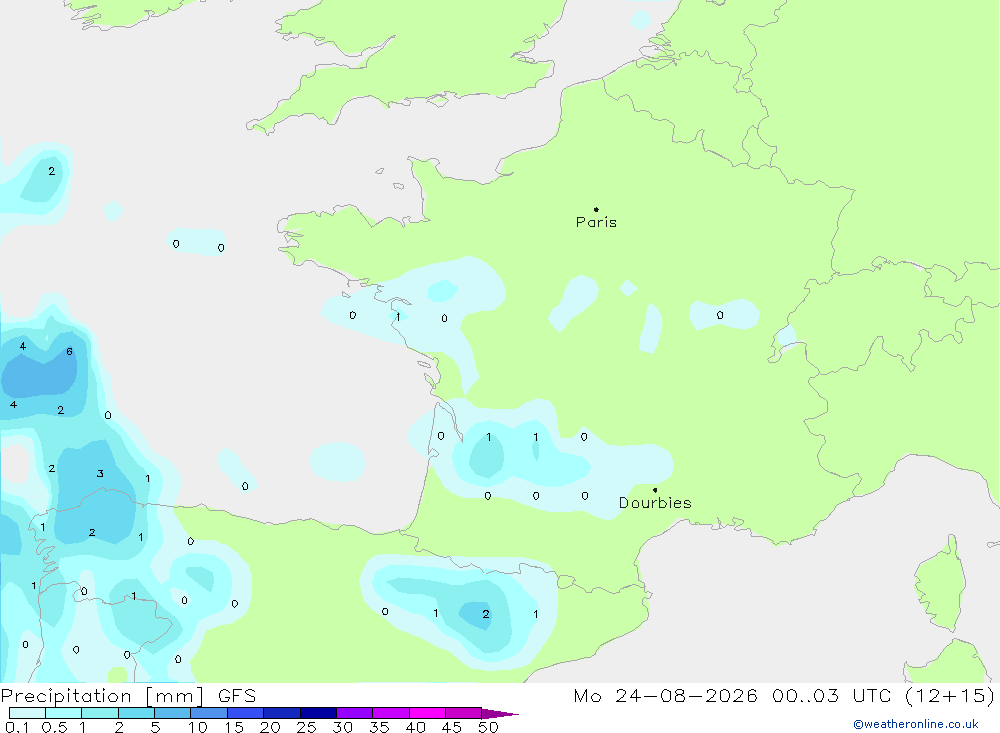Click the Dourbies location dot marker
Screen dimensions: 1000x733
point(655,490)
